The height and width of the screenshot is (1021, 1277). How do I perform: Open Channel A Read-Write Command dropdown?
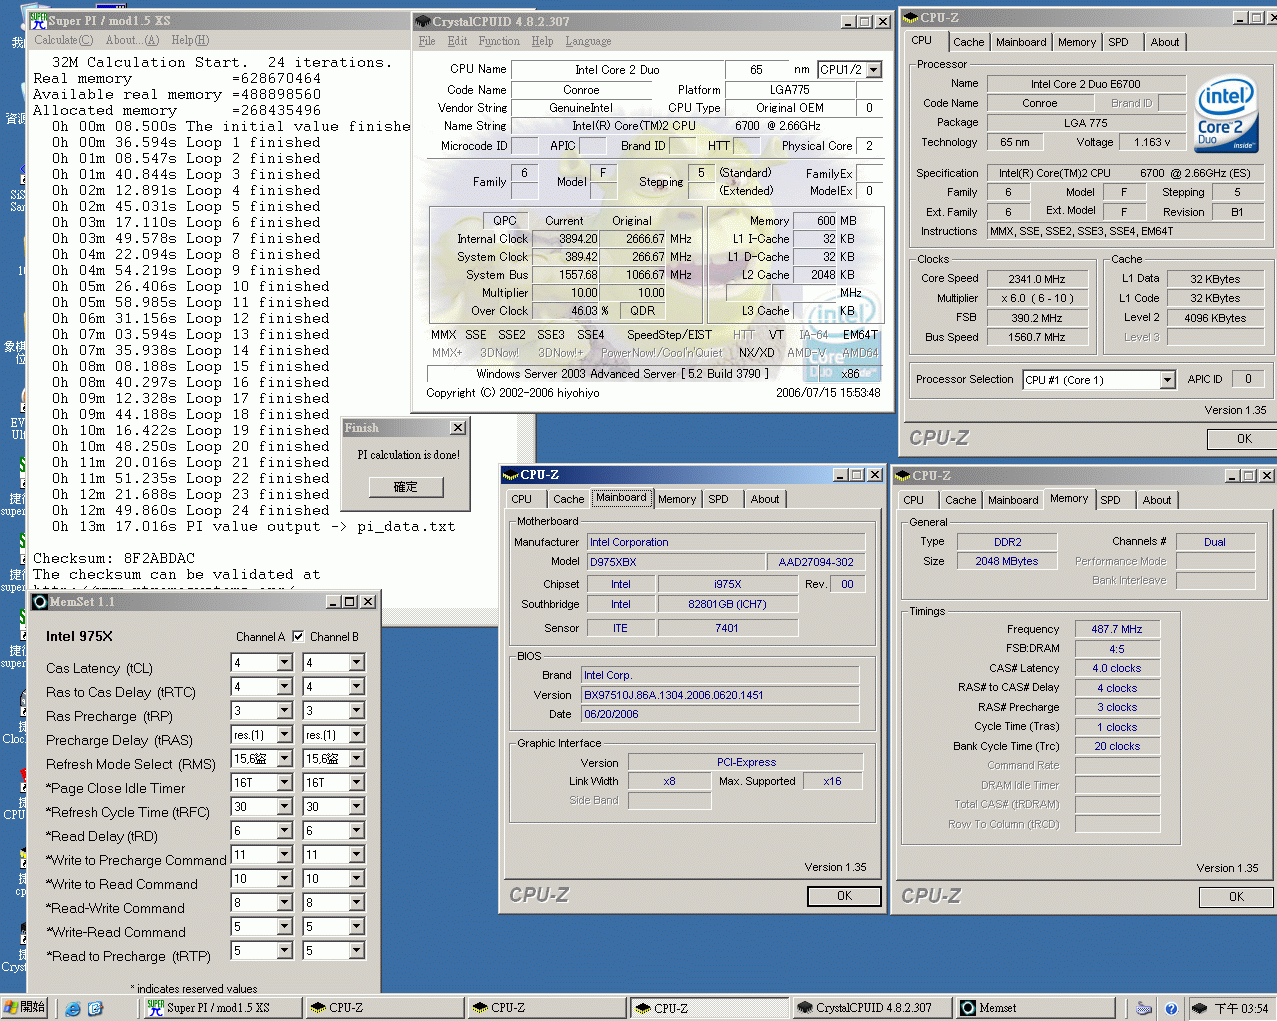pos(285,902)
